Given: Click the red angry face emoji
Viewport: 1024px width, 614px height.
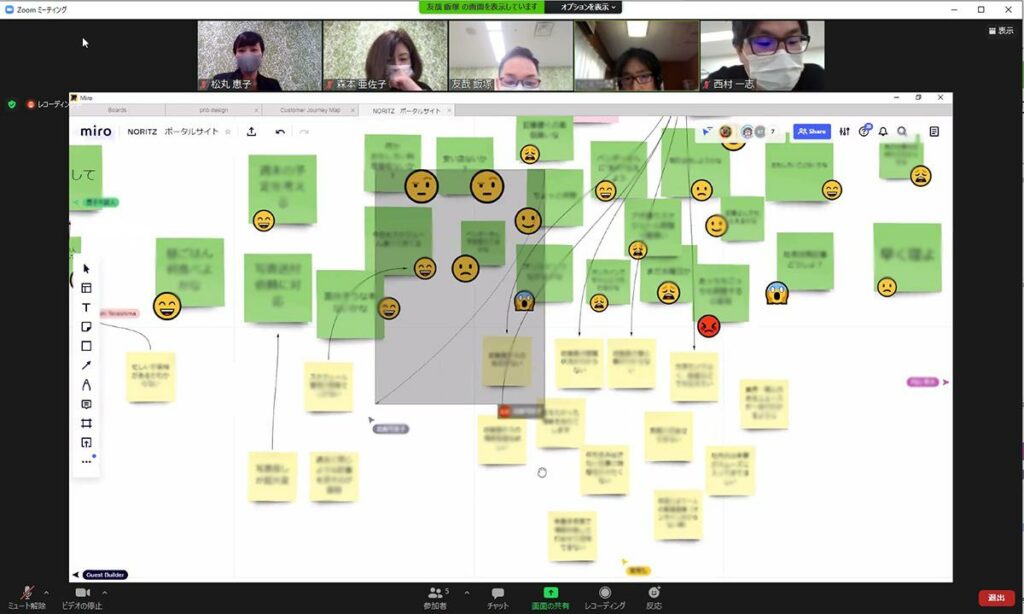Looking at the screenshot, I should [709, 325].
